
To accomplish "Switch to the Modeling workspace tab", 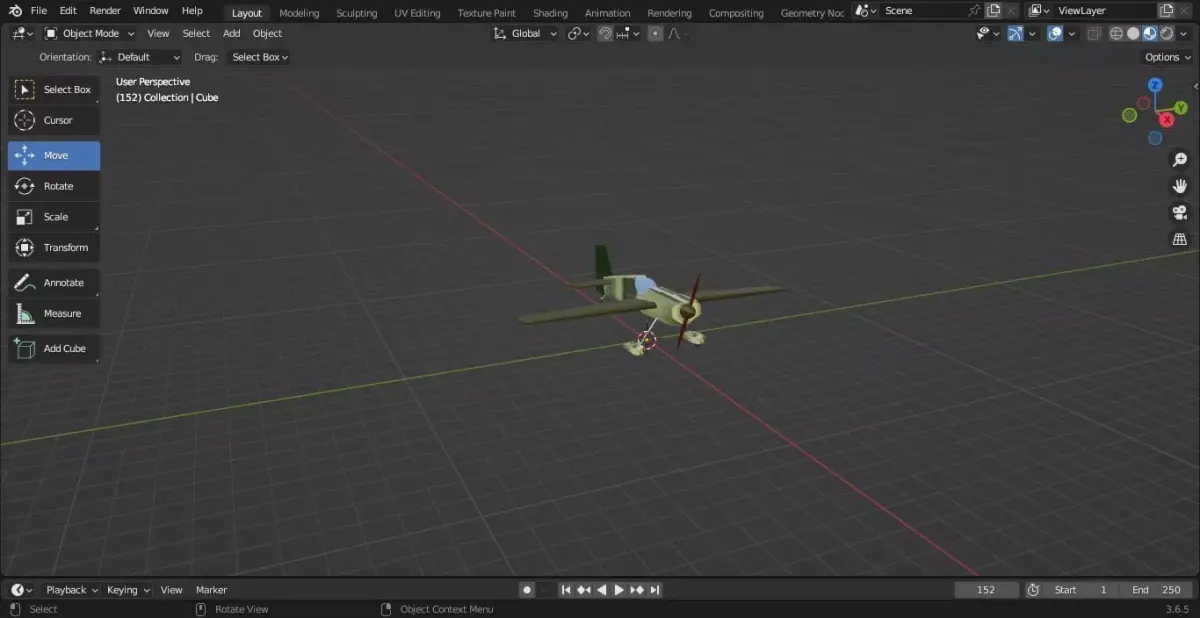I will pyautogui.click(x=299, y=13).
